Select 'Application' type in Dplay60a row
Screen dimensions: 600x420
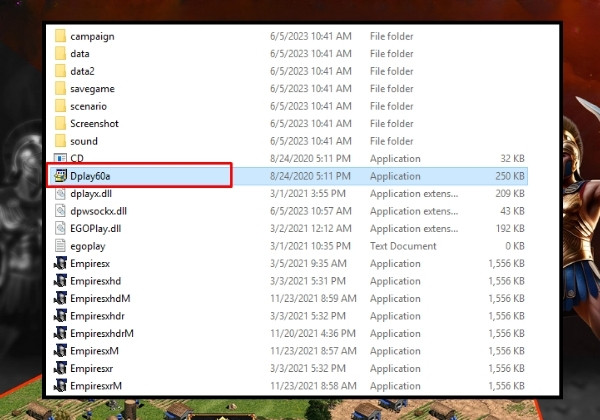pyautogui.click(x=395, y=176)
